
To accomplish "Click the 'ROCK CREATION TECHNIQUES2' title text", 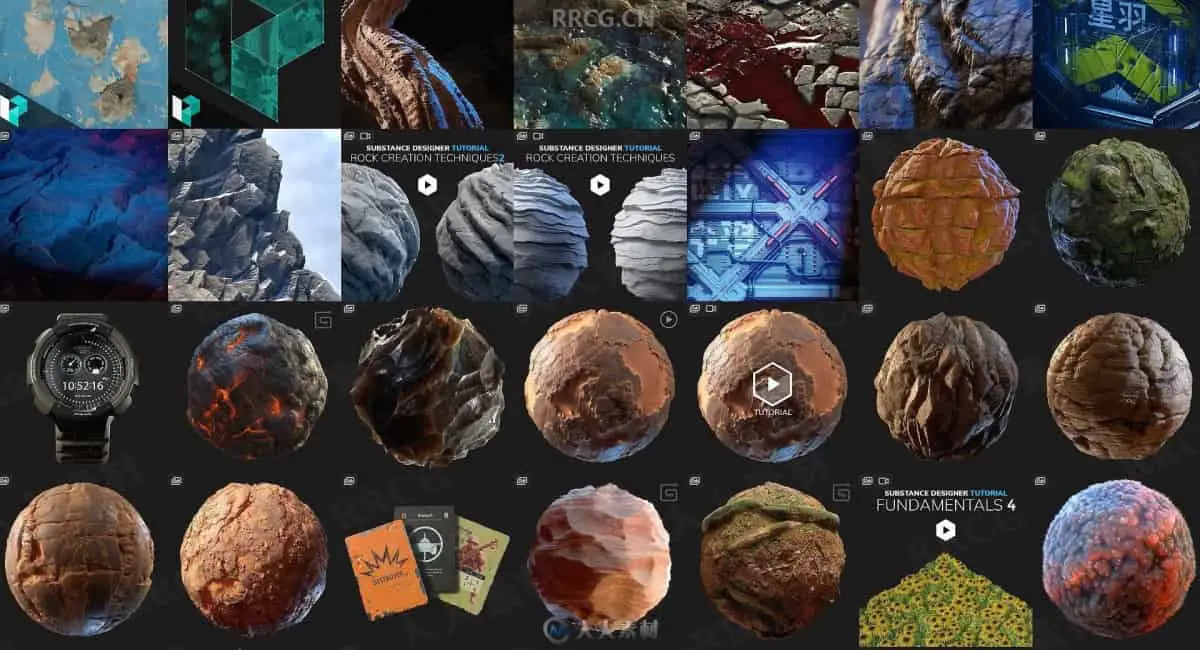I will [x=429, y=158].
